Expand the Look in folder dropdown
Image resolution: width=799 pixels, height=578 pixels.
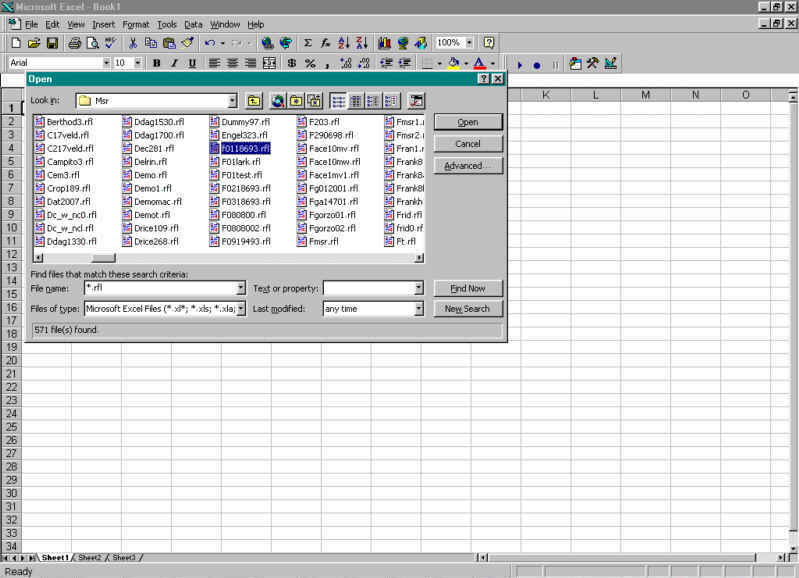(x=232, y=101)
